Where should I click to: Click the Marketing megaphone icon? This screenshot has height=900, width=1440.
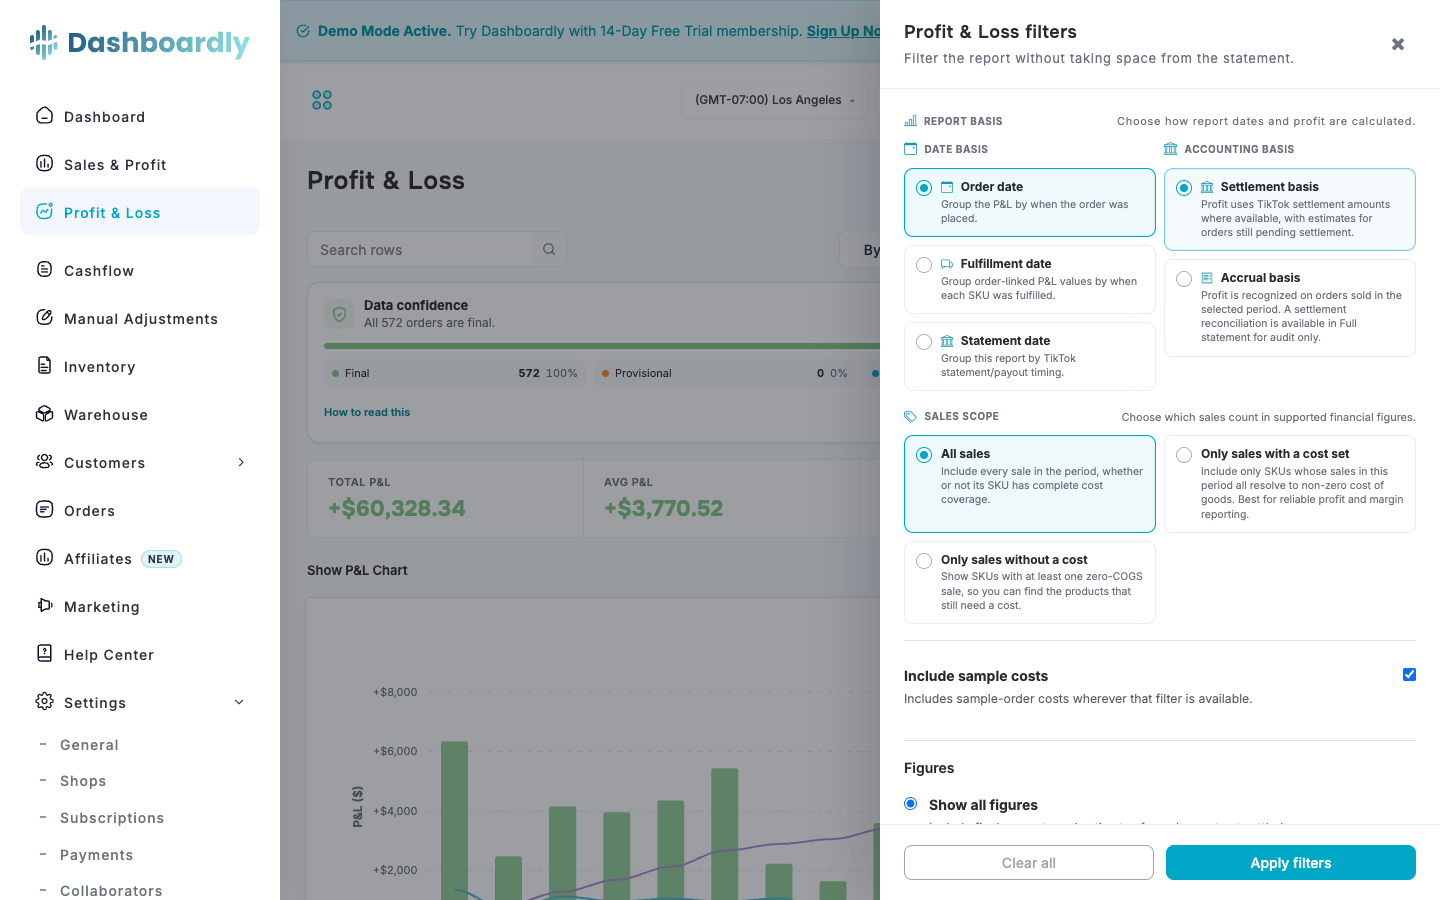point(44,605)
